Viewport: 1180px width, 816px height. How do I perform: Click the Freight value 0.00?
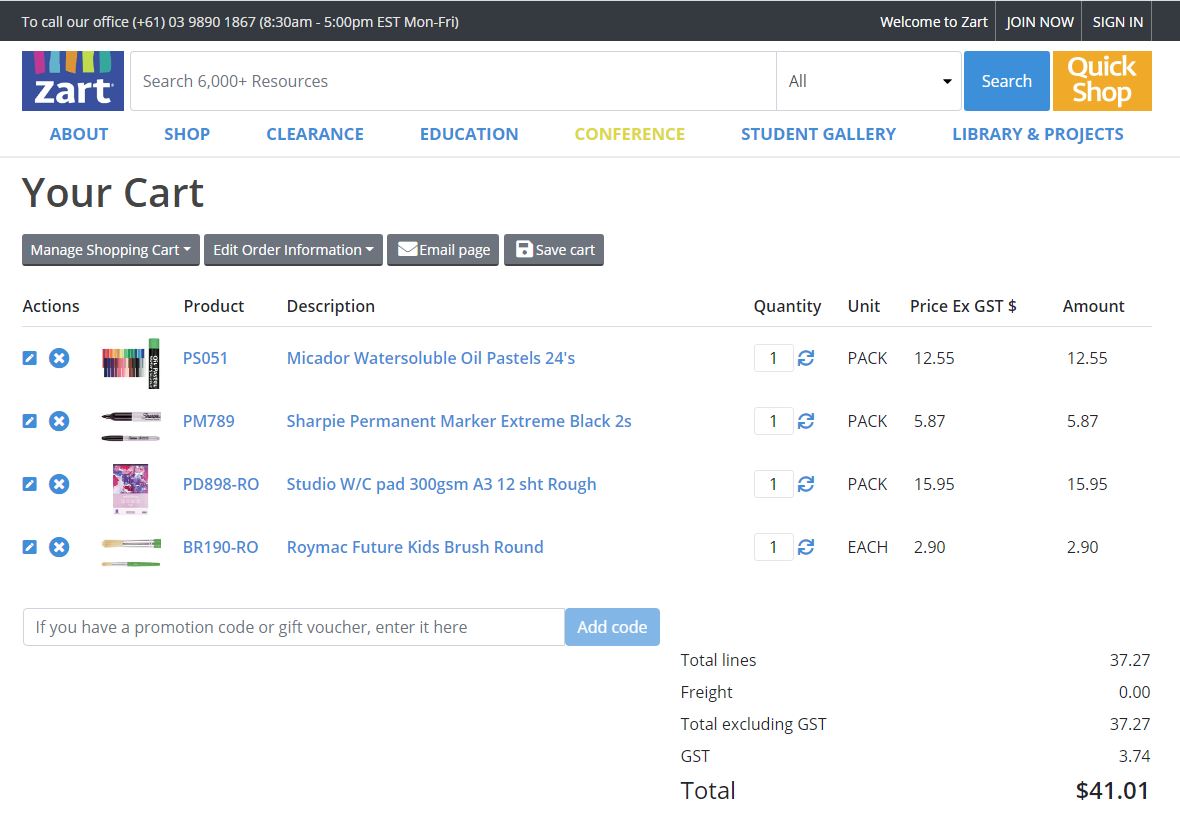click(x=1134, y=693)
